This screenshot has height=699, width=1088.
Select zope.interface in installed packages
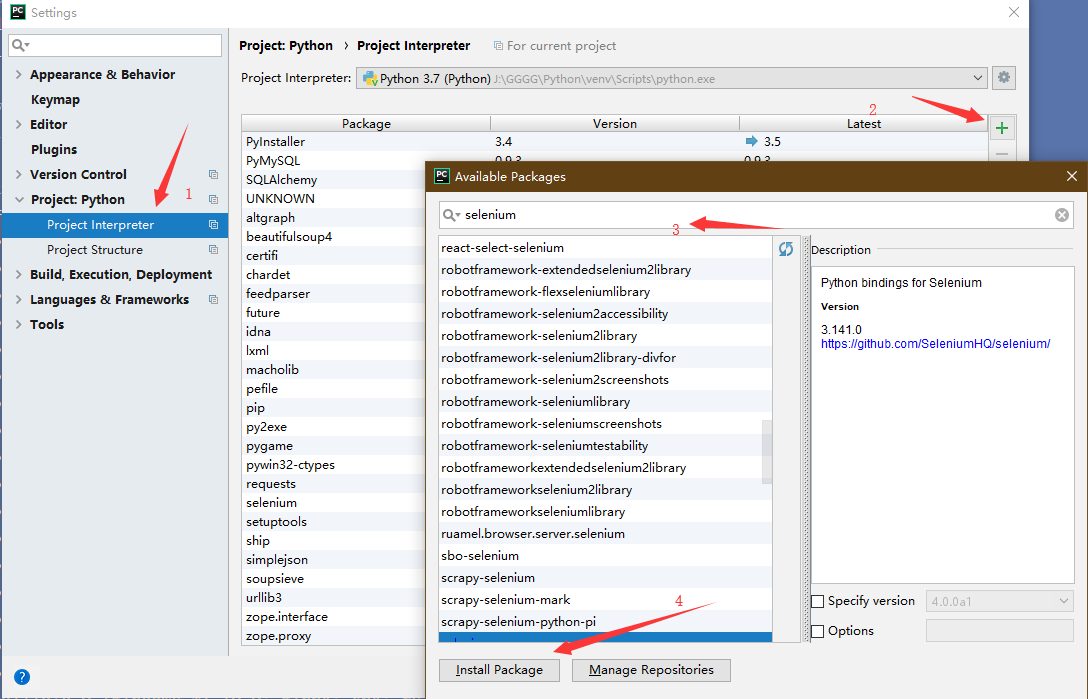333,616
